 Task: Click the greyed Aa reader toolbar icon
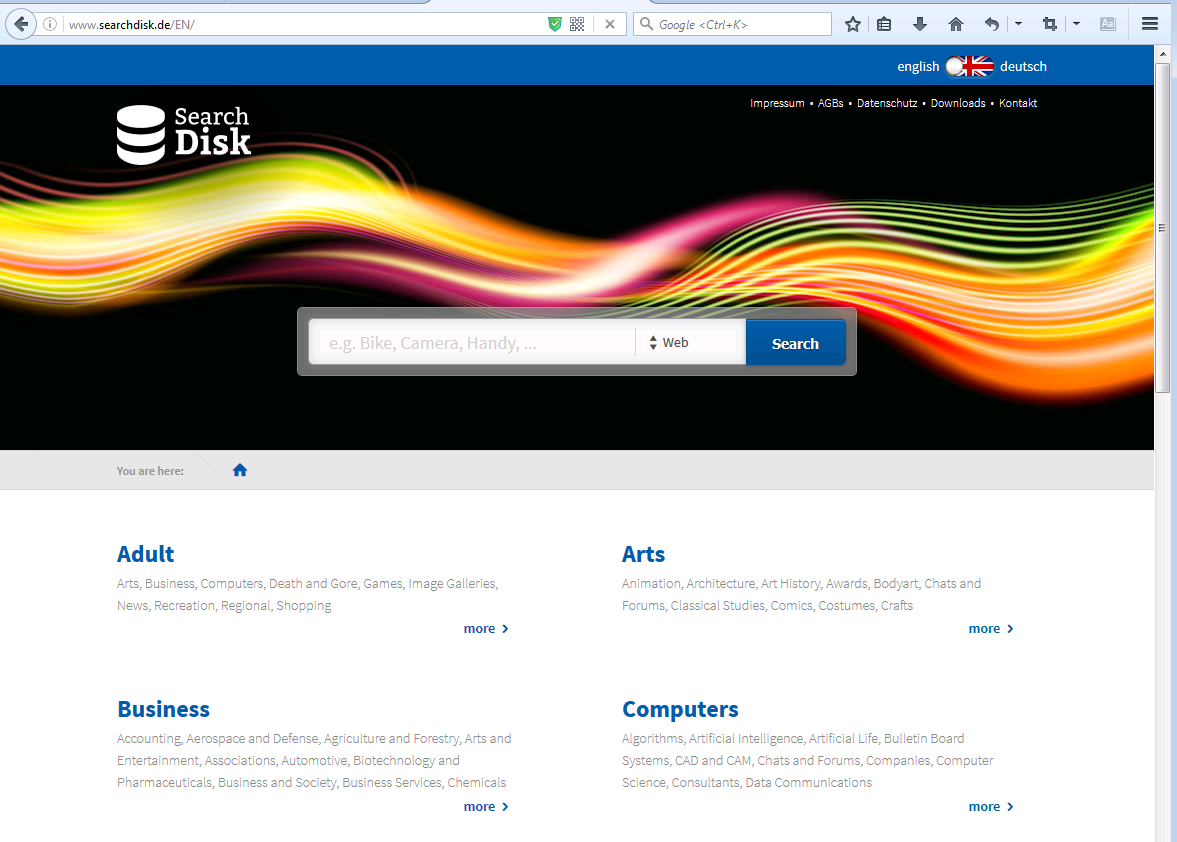[1108, 24]
